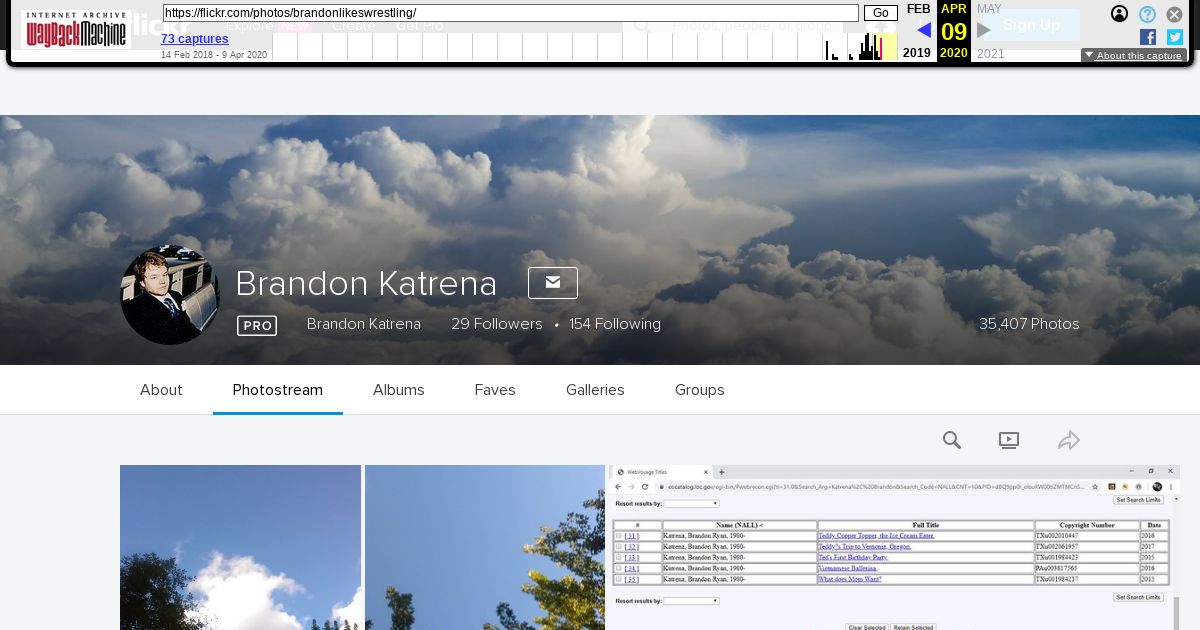Open the 73 captures link
The image size is (1200, 630).
pyautogui.click(x=195, y=39)
